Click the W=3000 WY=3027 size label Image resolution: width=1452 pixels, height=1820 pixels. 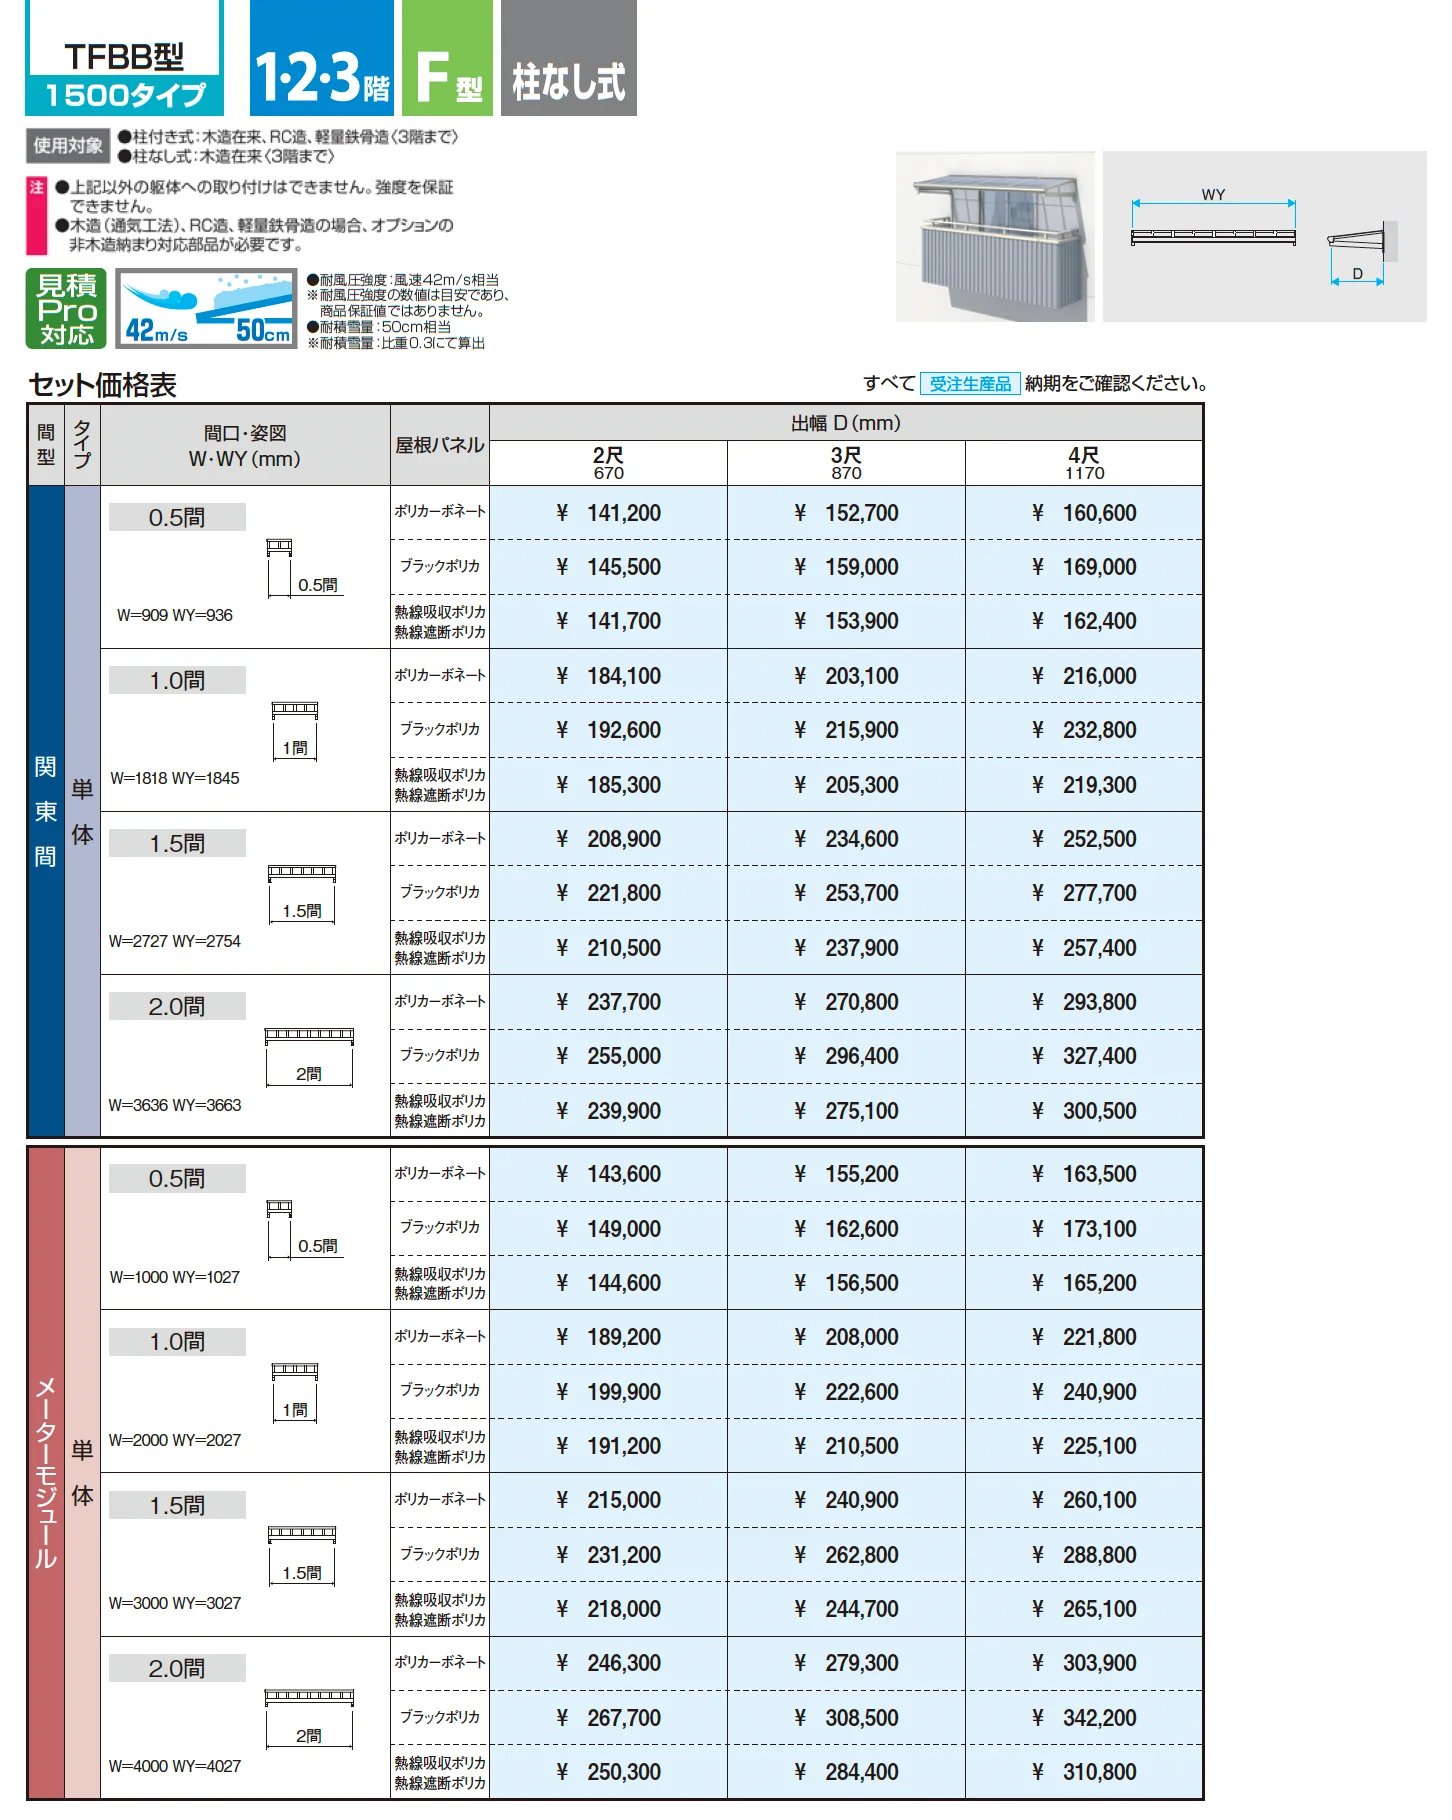pos(175,1603)
